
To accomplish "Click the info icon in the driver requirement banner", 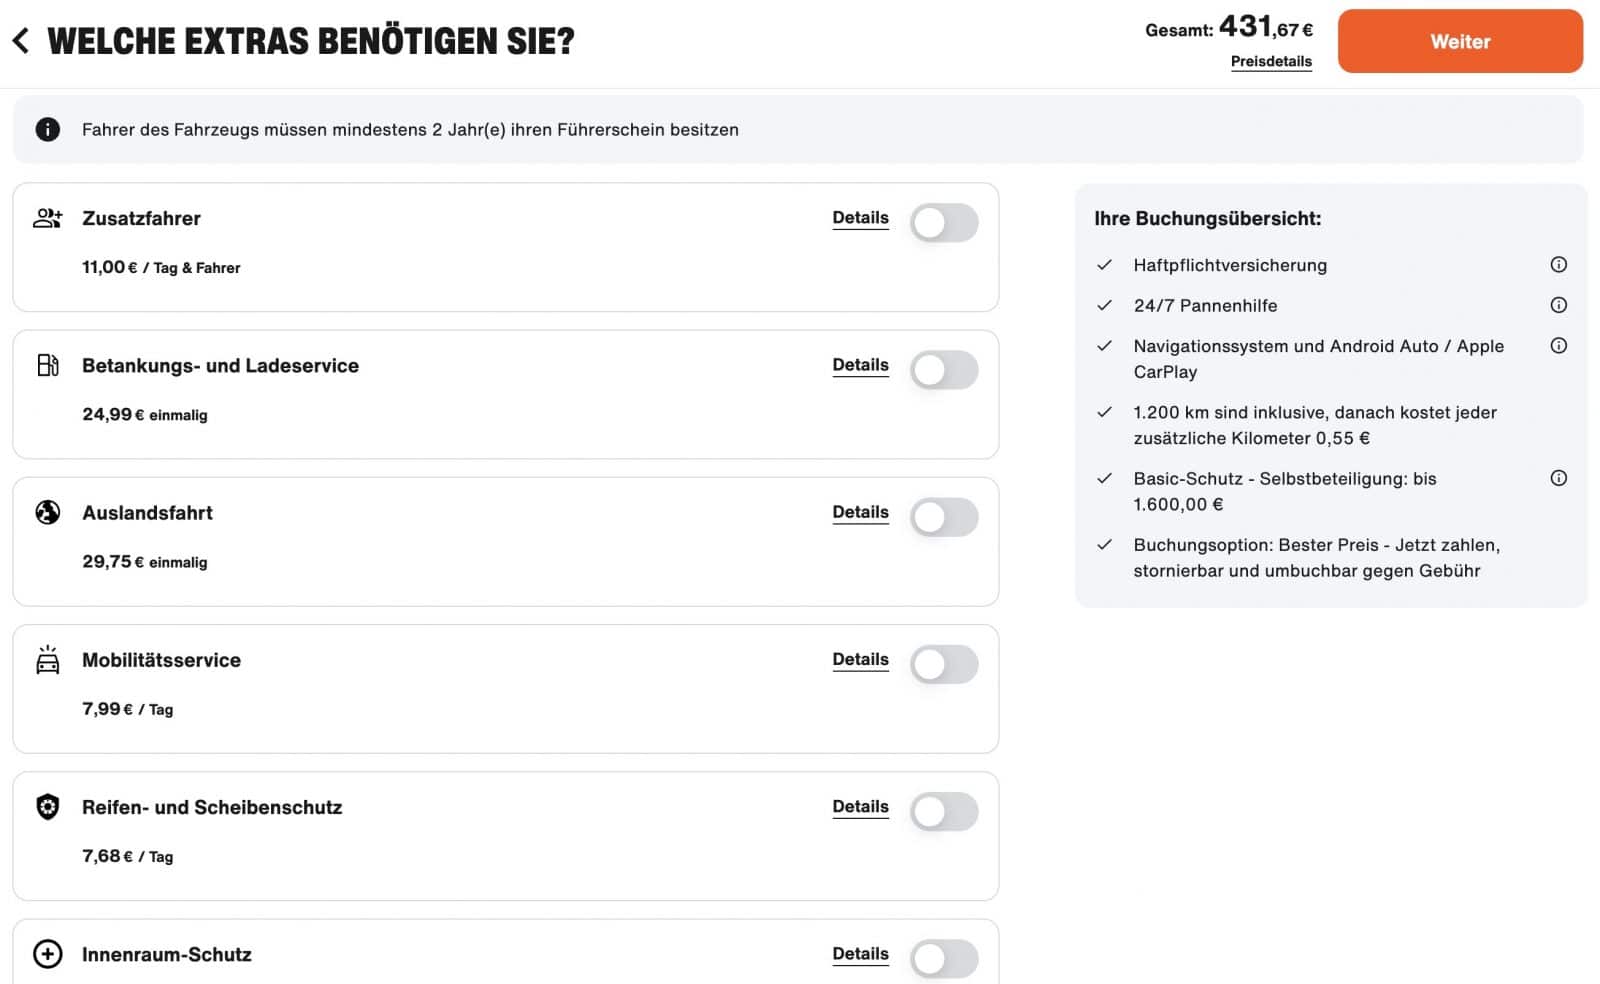I will tap(48, 129).
